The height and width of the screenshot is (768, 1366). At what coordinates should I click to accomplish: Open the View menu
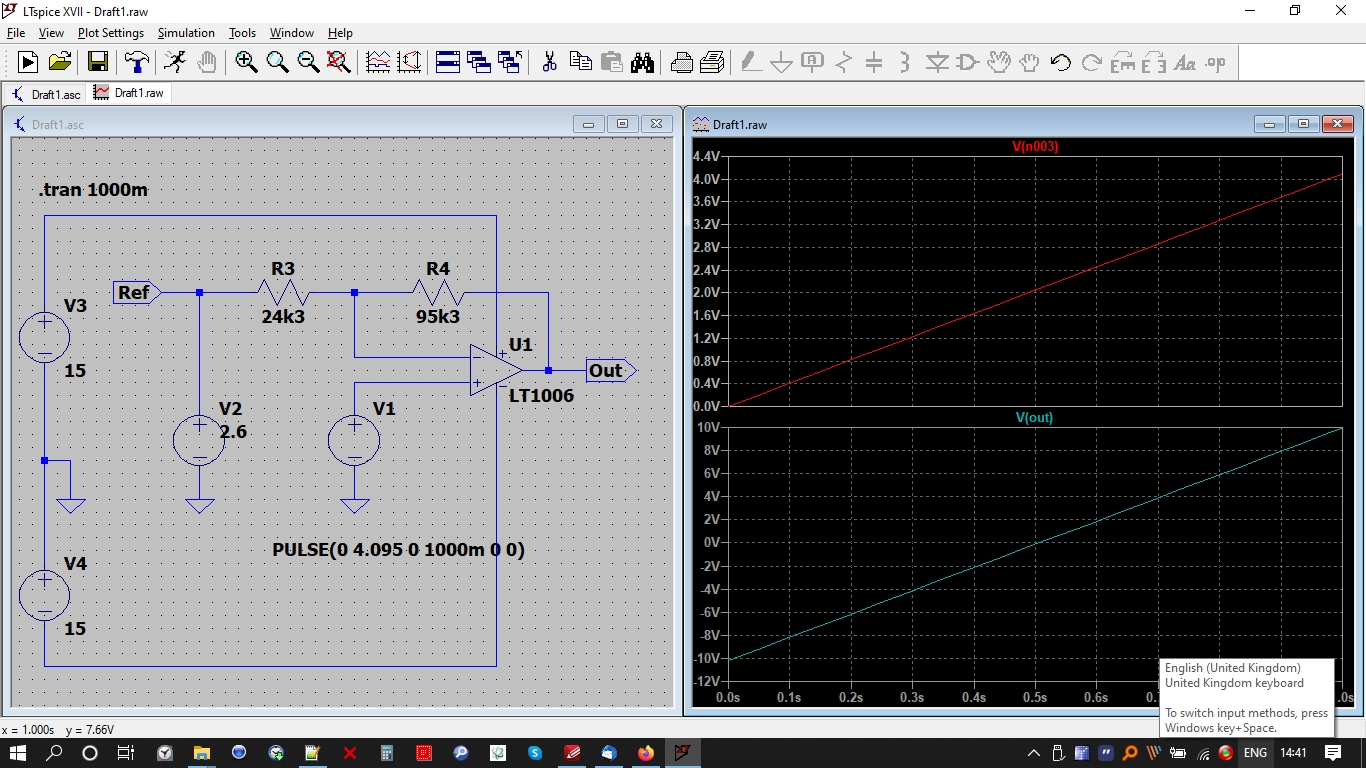(51, 33)
